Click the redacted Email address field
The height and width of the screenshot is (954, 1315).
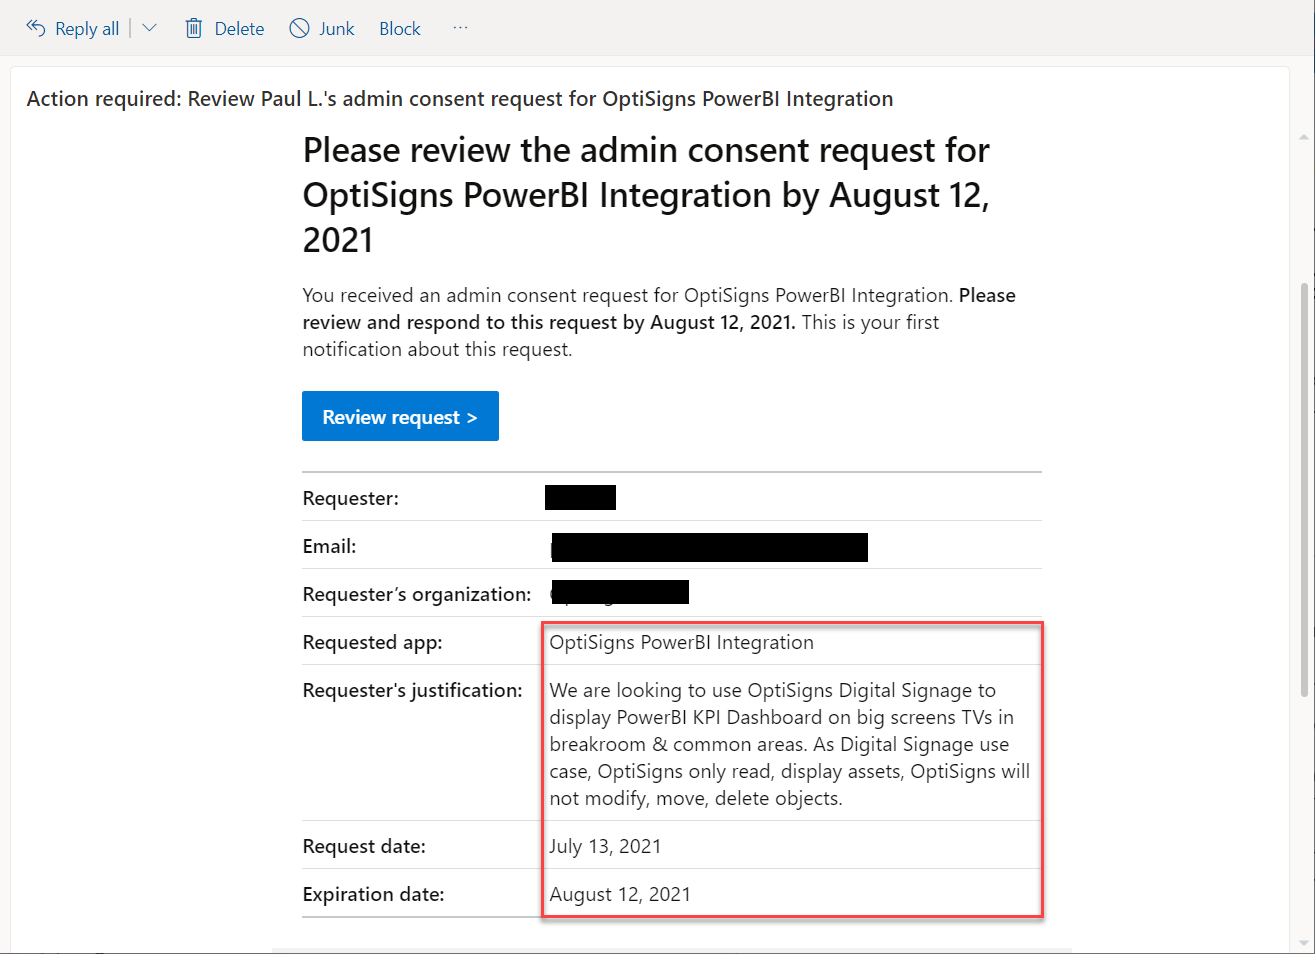[x=709, y=547]
